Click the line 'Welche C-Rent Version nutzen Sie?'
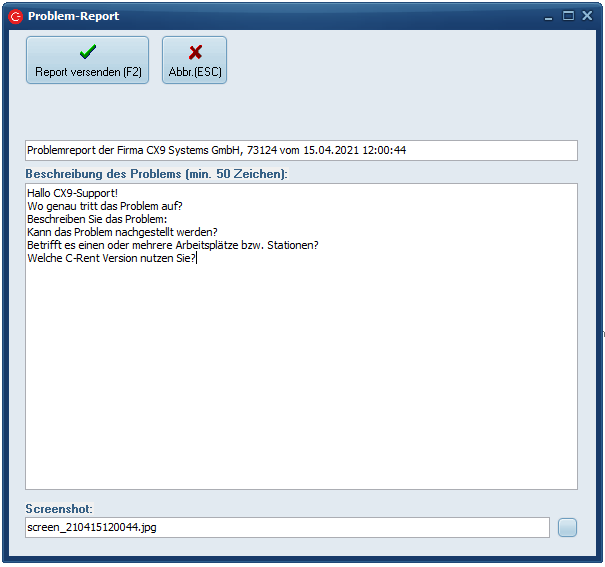This screenshot has height=567, width=605. [111, 258]
